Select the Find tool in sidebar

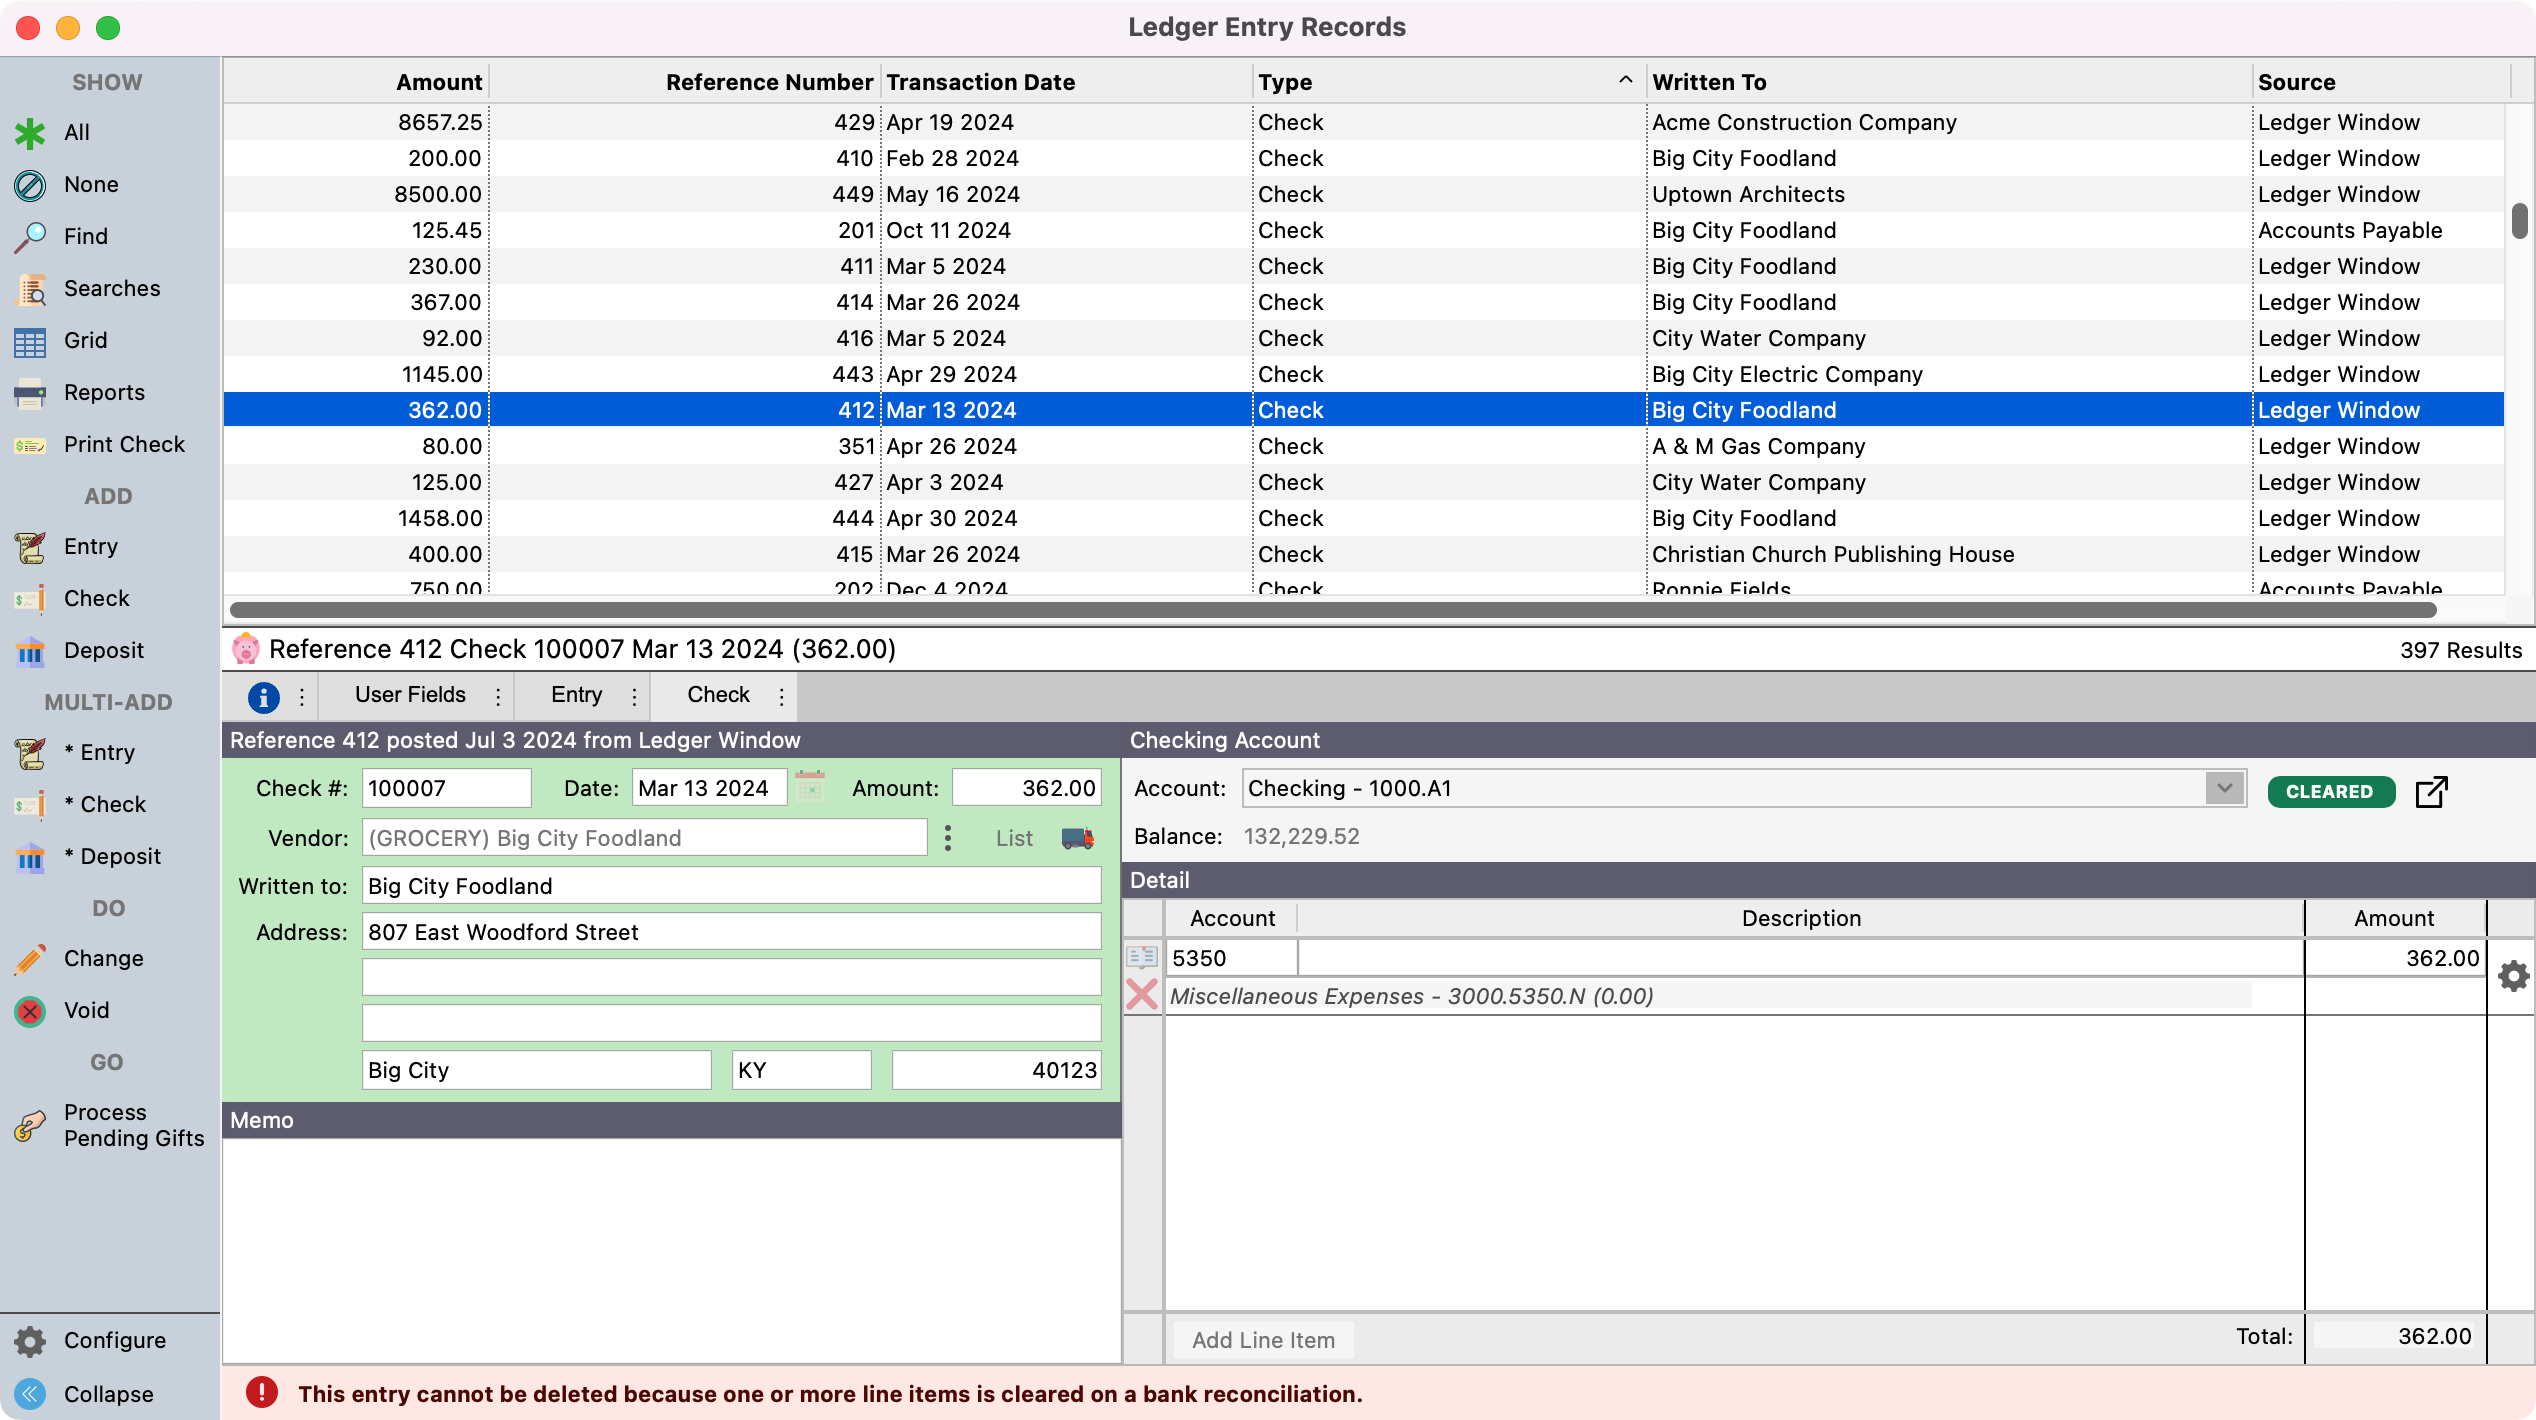85,236
